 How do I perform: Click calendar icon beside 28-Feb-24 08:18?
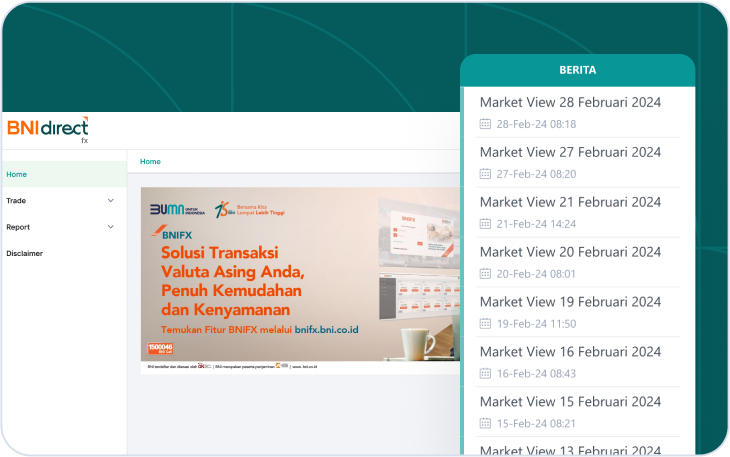[x=486, y=124]
